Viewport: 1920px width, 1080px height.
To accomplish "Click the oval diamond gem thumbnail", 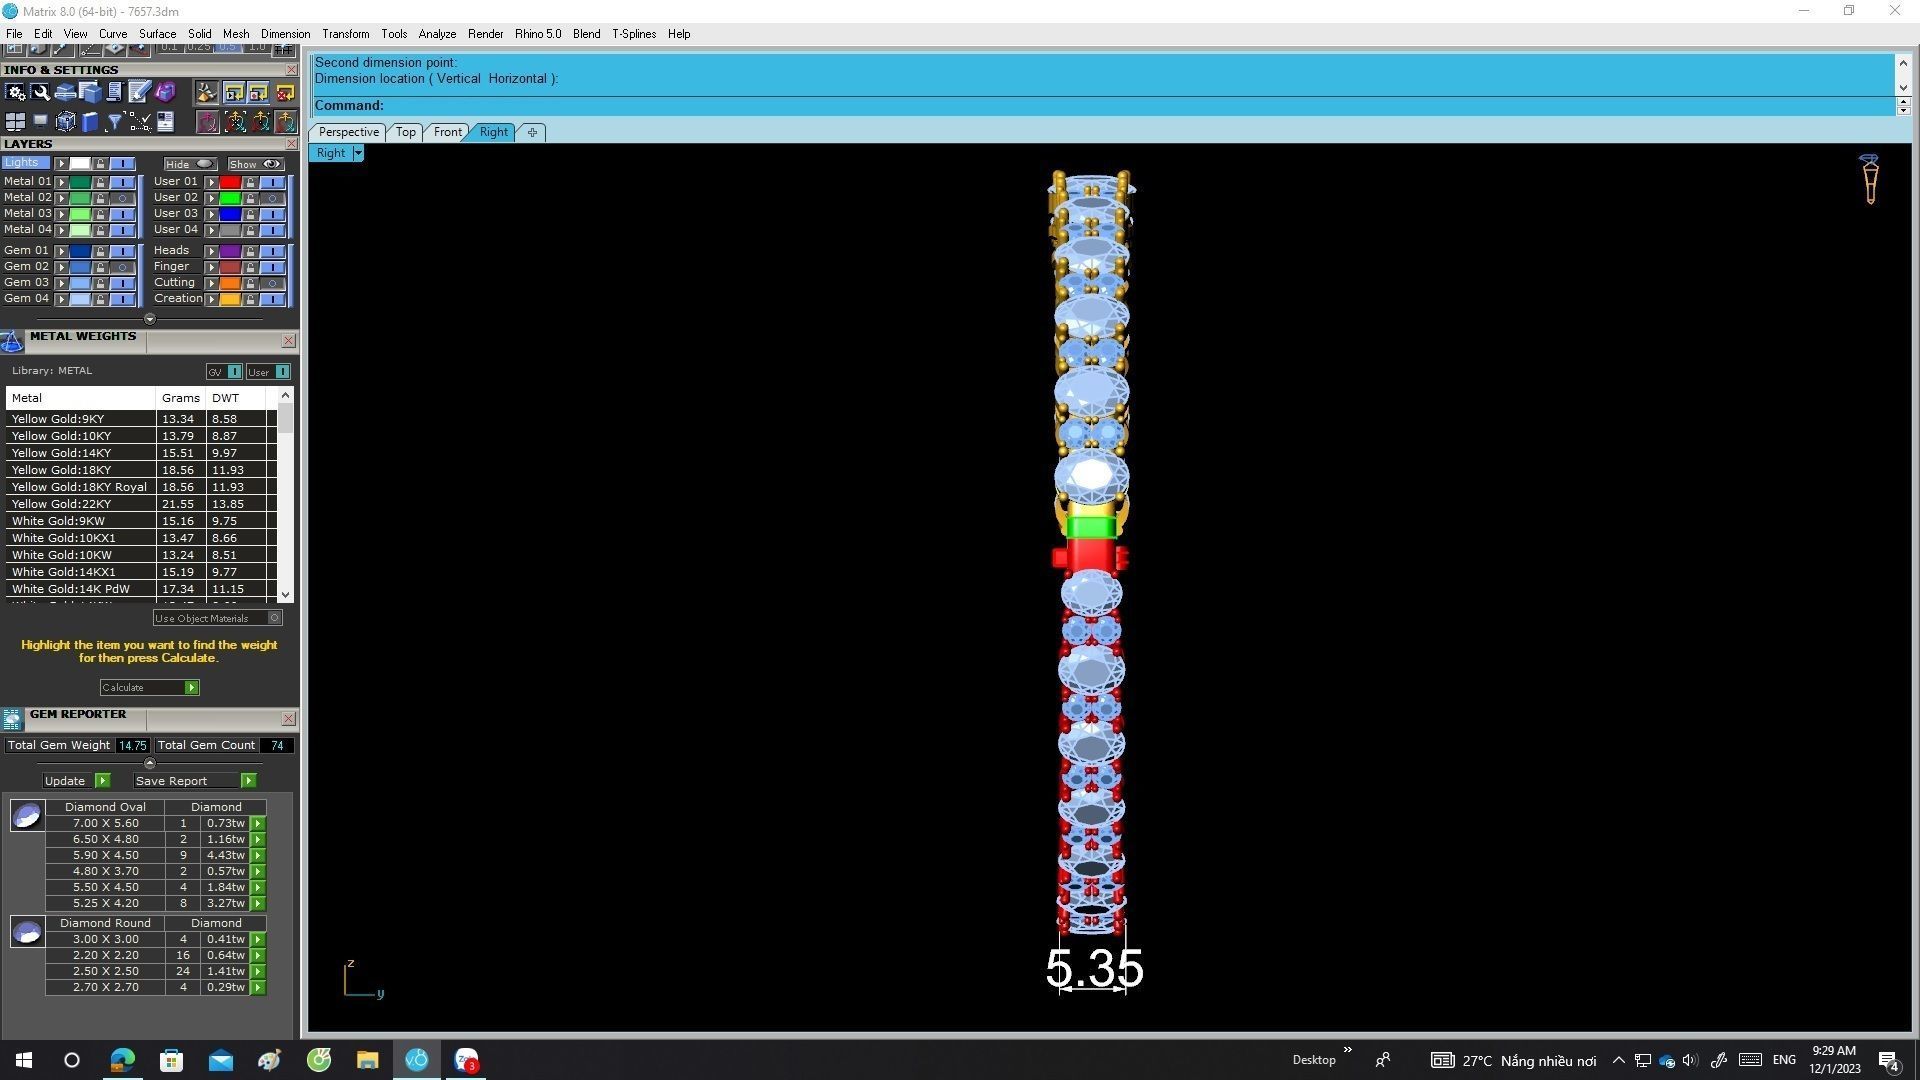I will pos(27,816).
